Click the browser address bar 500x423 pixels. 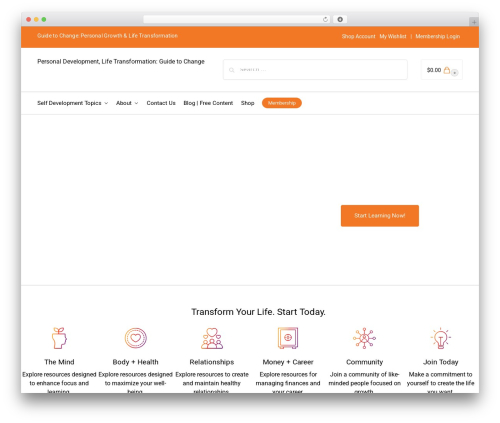click(x=237, y=19)
